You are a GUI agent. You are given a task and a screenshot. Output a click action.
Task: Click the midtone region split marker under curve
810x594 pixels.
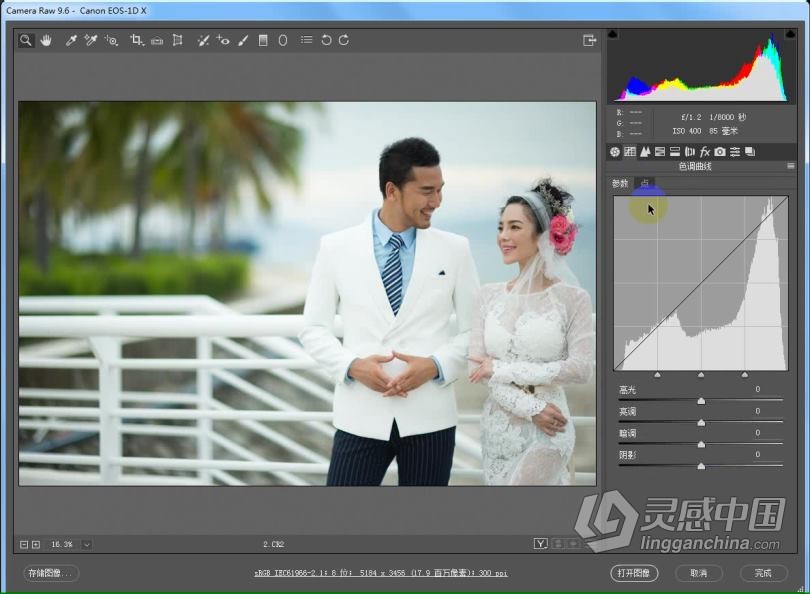701,374
